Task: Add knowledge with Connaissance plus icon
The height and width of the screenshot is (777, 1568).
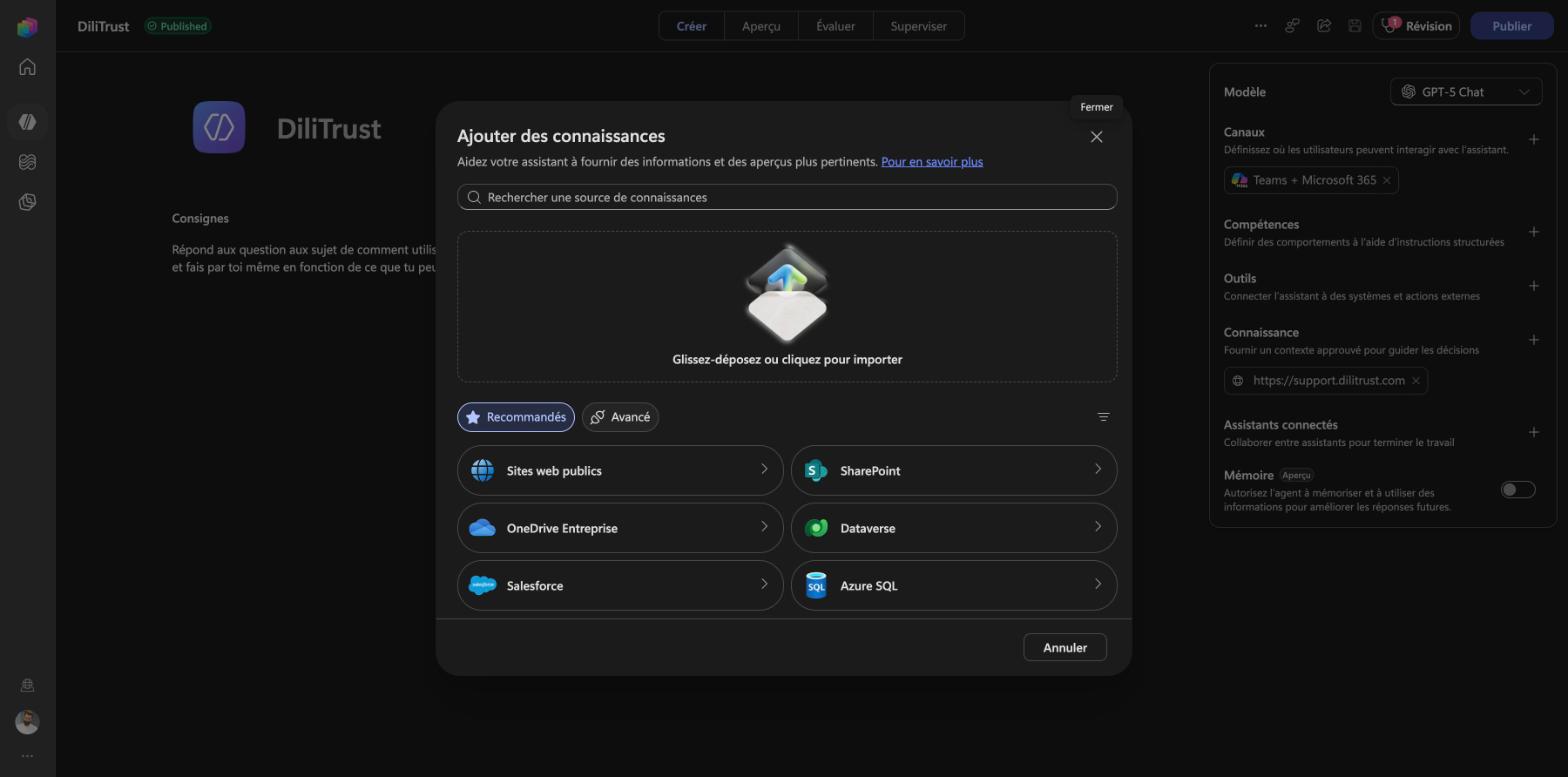Action: tap(1533, 340)
